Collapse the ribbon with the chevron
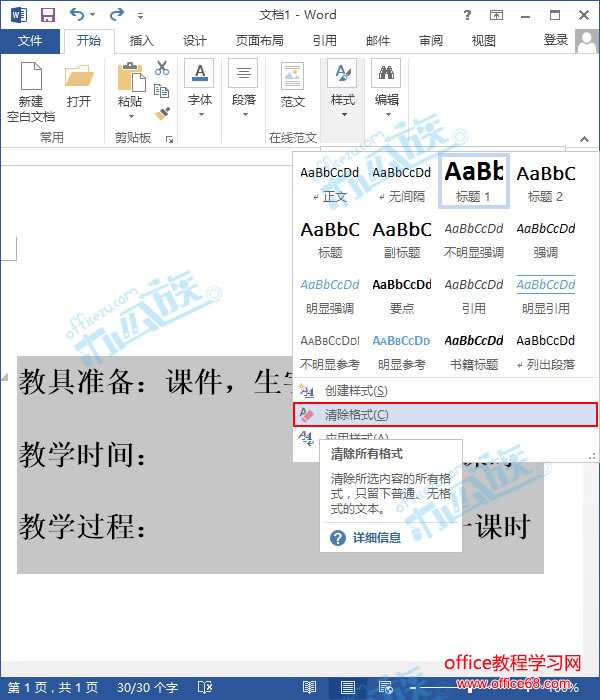This screenshot has height=700, width=600. (x=584, y=139)
